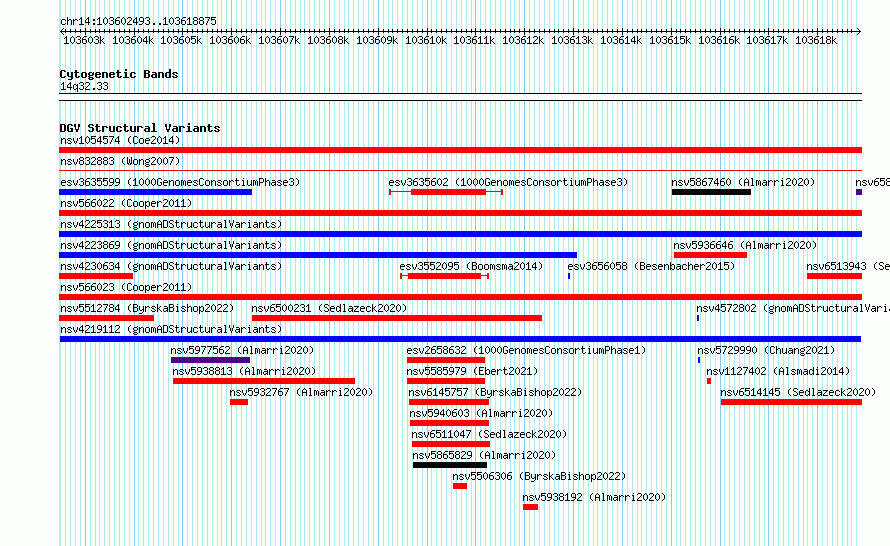Click nsv6145757 (ByrskaBishop2022) label
890x546 pixels.
(495, 392)
